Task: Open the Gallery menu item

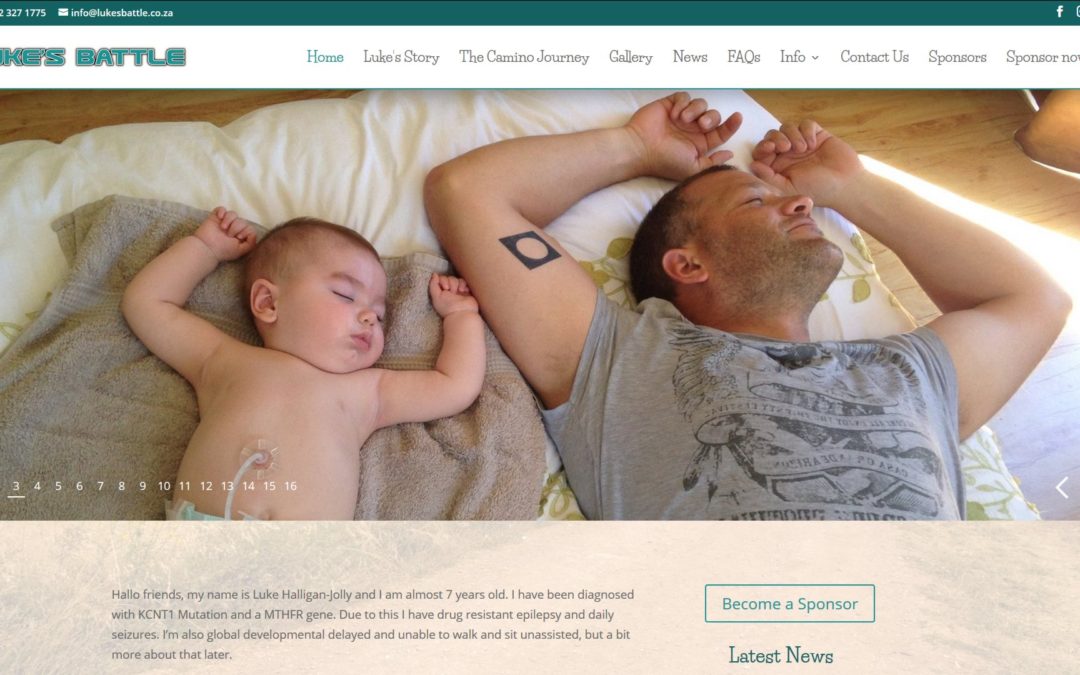Action: point(631,57)
